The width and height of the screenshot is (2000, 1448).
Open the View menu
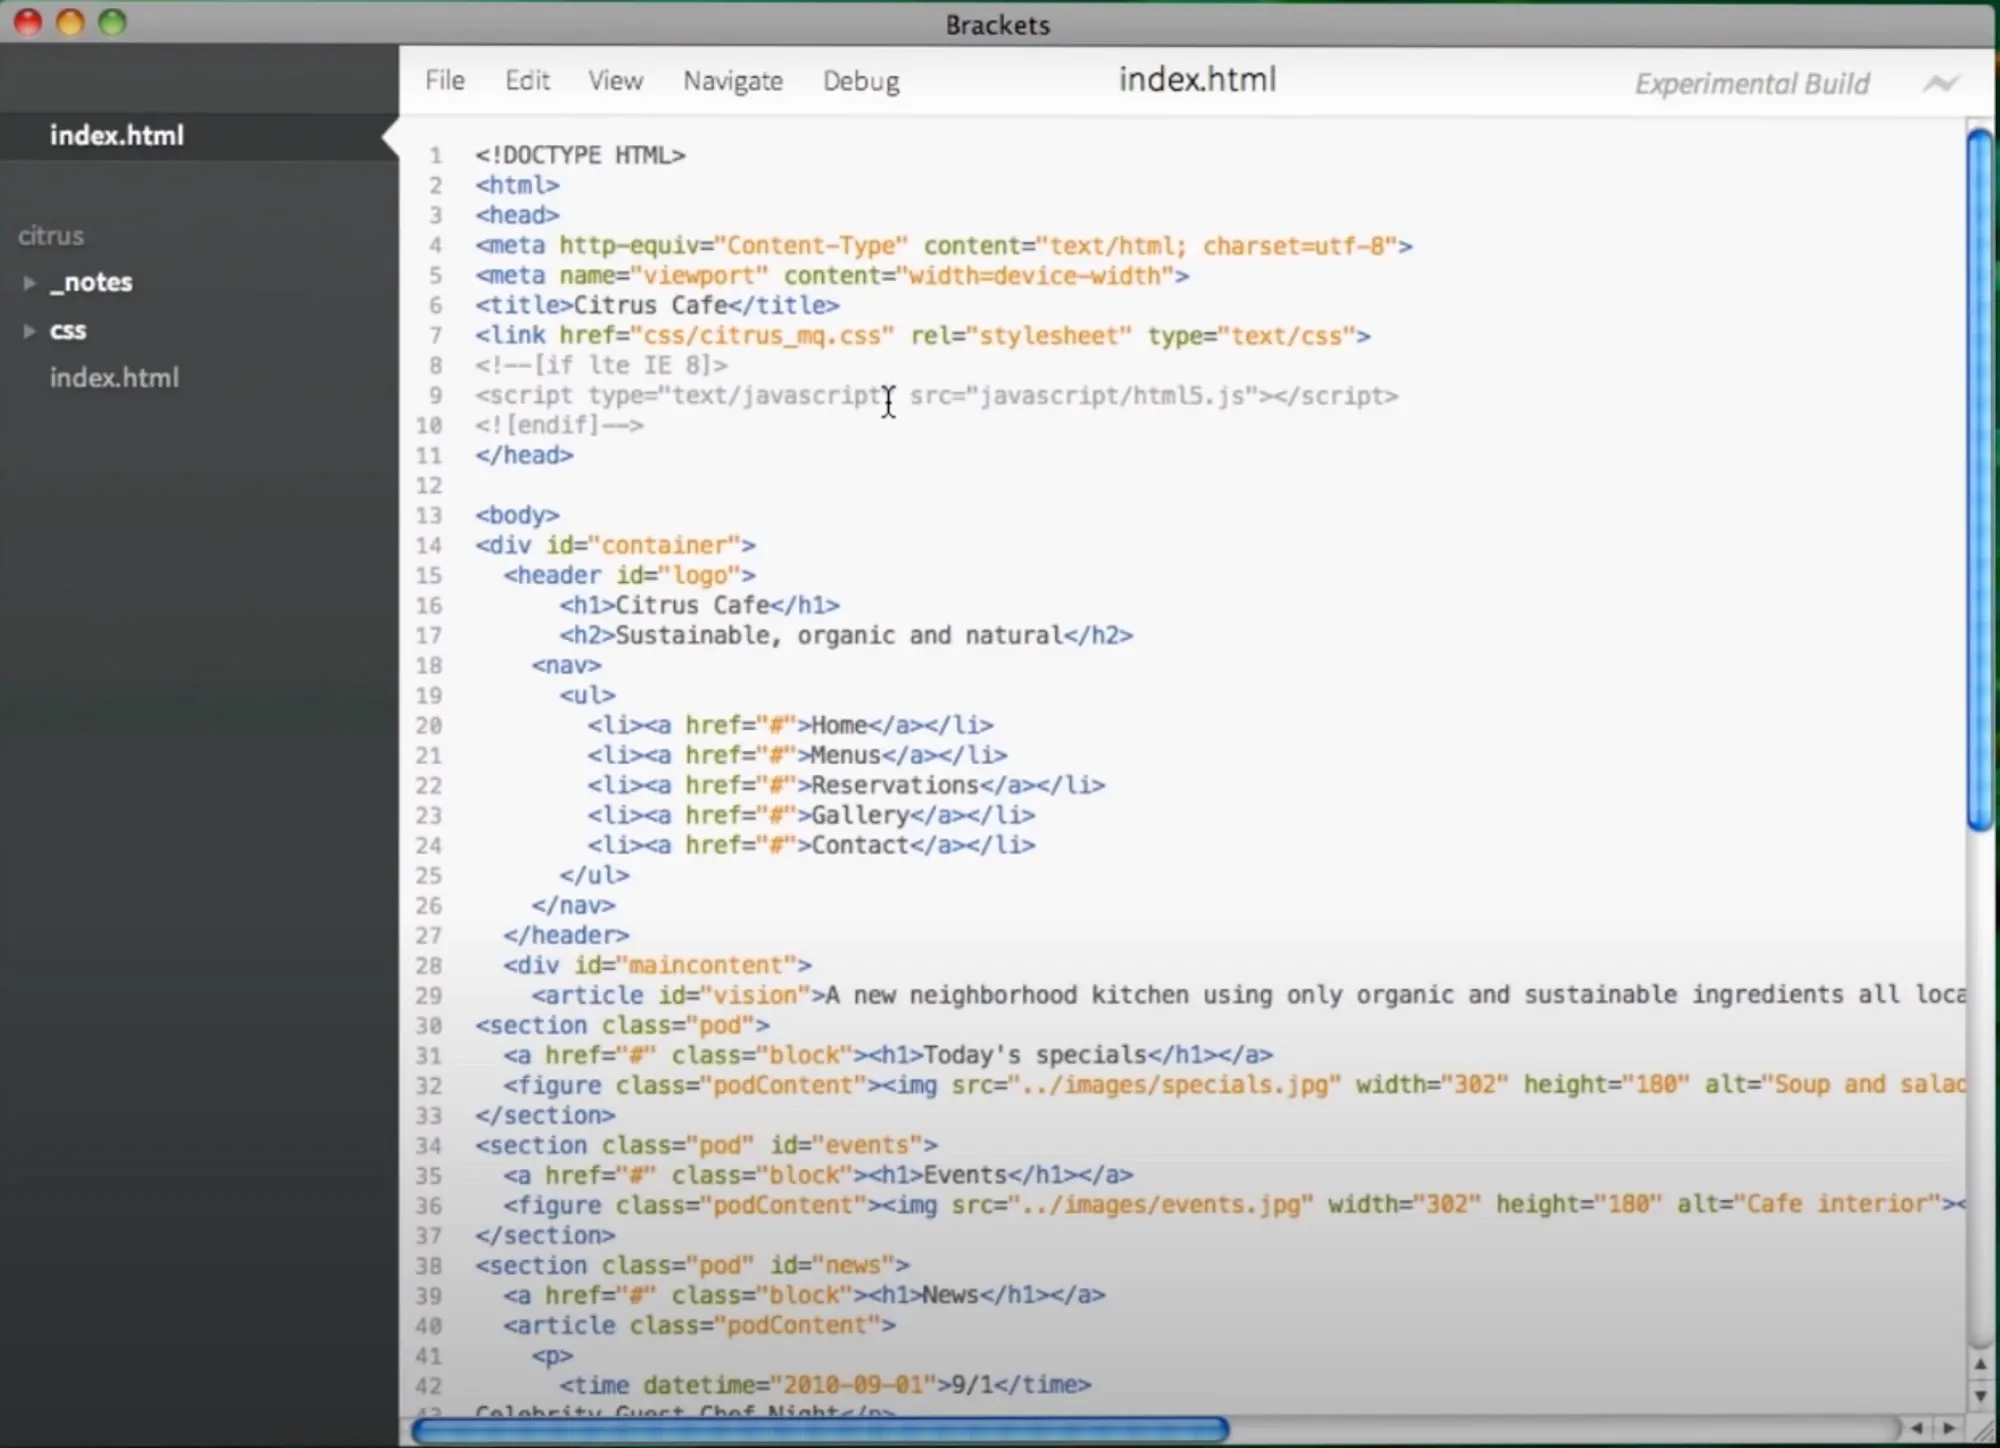point(615,80)
